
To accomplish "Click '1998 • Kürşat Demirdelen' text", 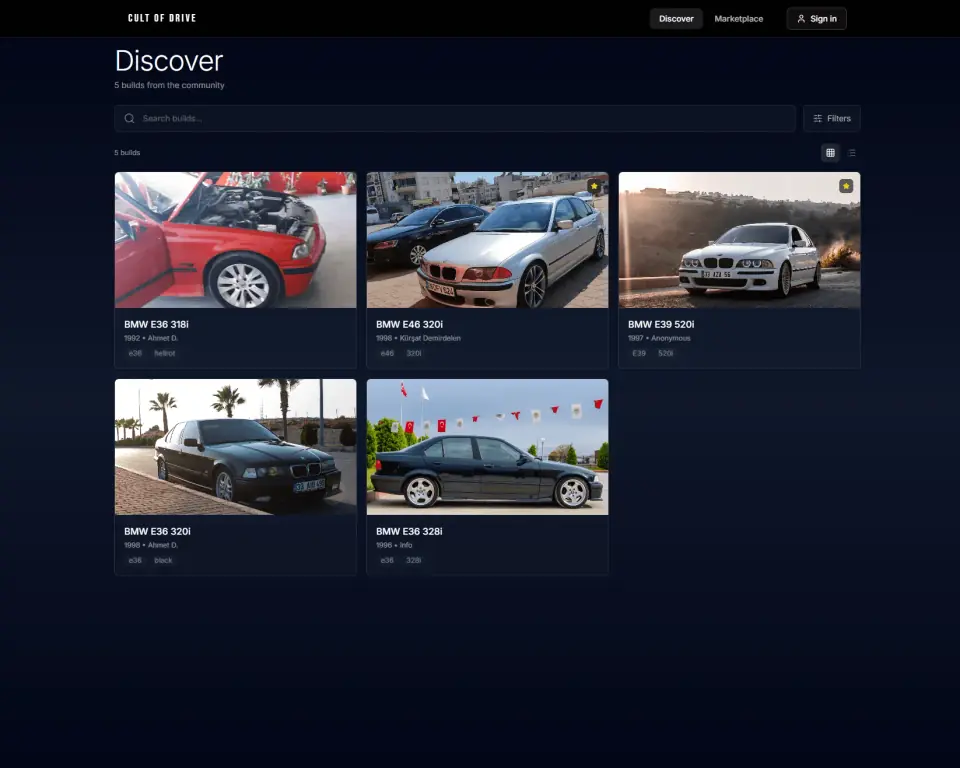I will [x=418, y=338].
